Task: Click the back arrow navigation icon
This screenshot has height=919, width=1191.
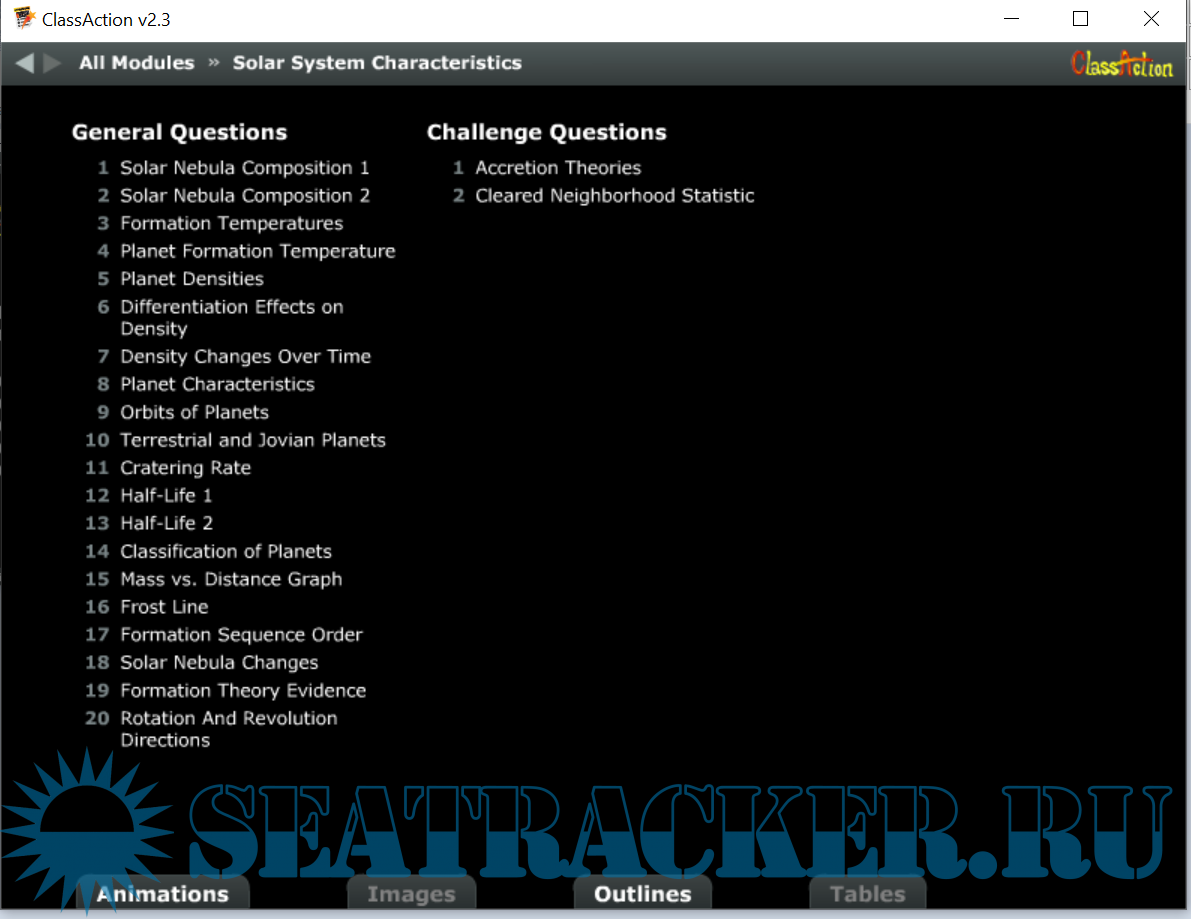Action: (x=25, y=63)
